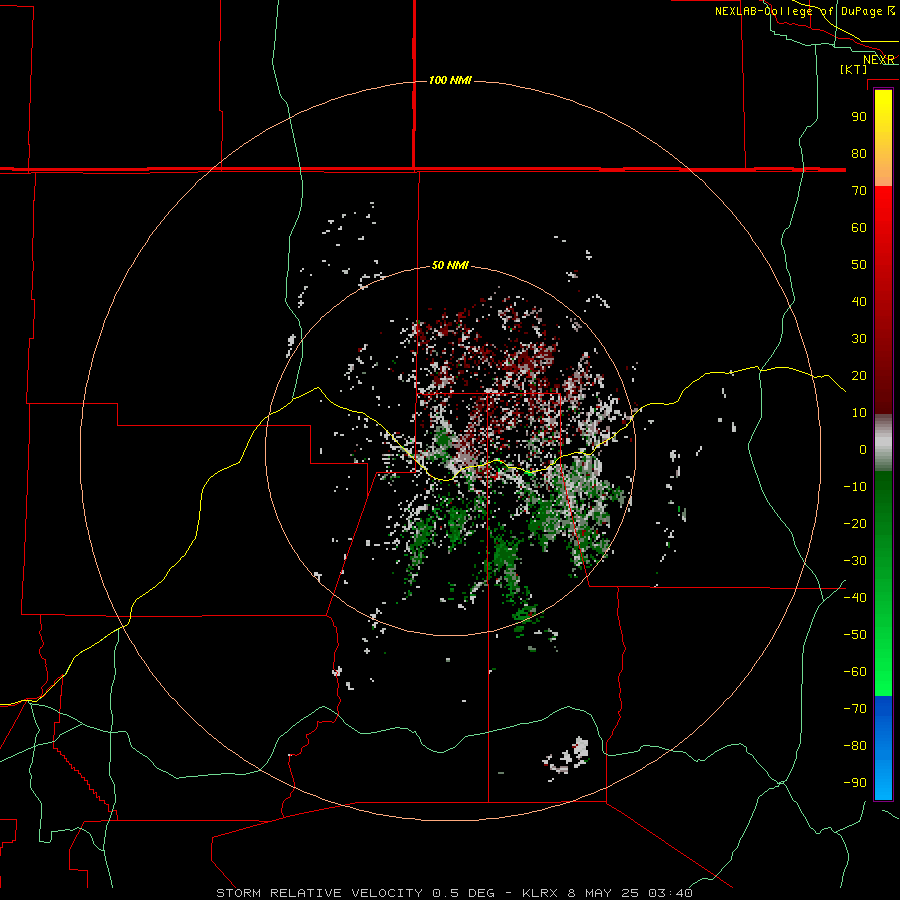Click the 0 value on the velocity scale
Image resolution: width=900 pixels, height=900 pixels.
pyautogui.click(x=863, y=449)
